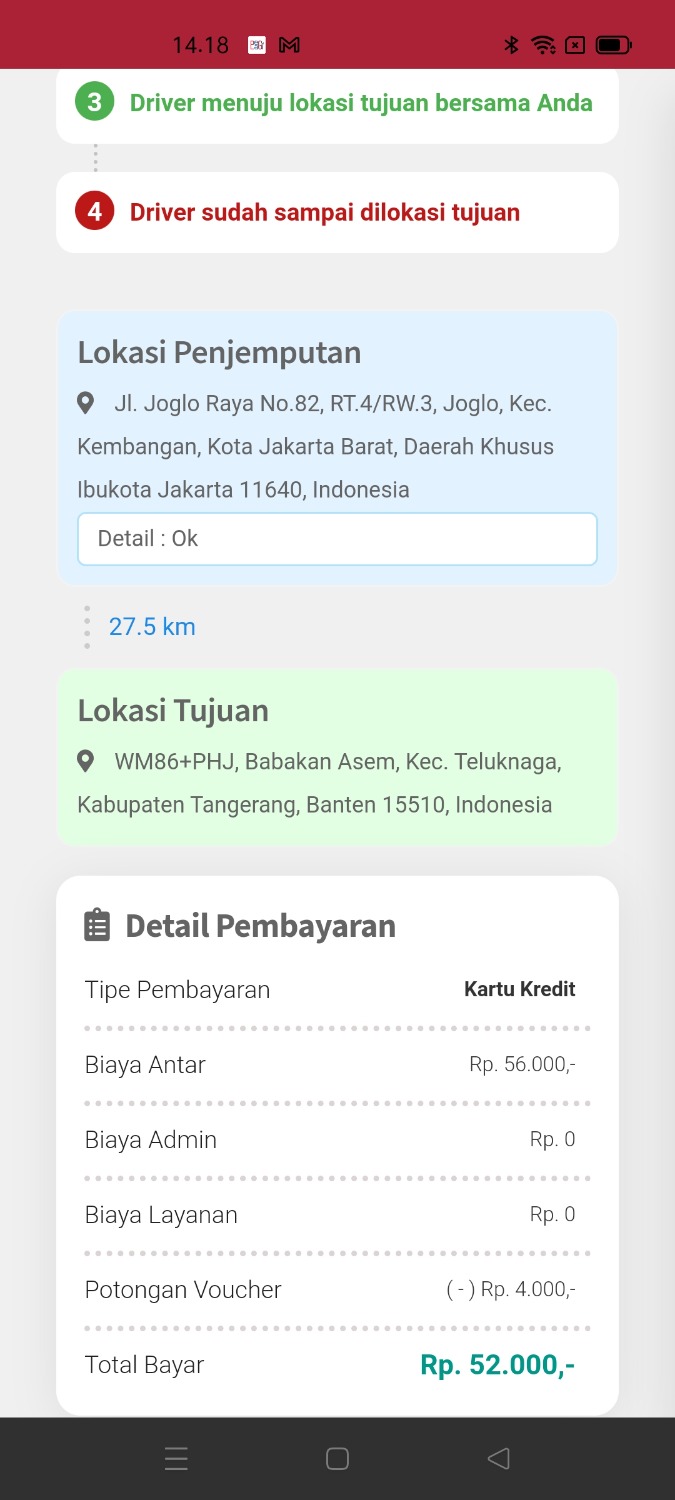Viewport: 675px width, 1500px height.
Task: Tap the pickup location pin icon
Action: point(86,403)
